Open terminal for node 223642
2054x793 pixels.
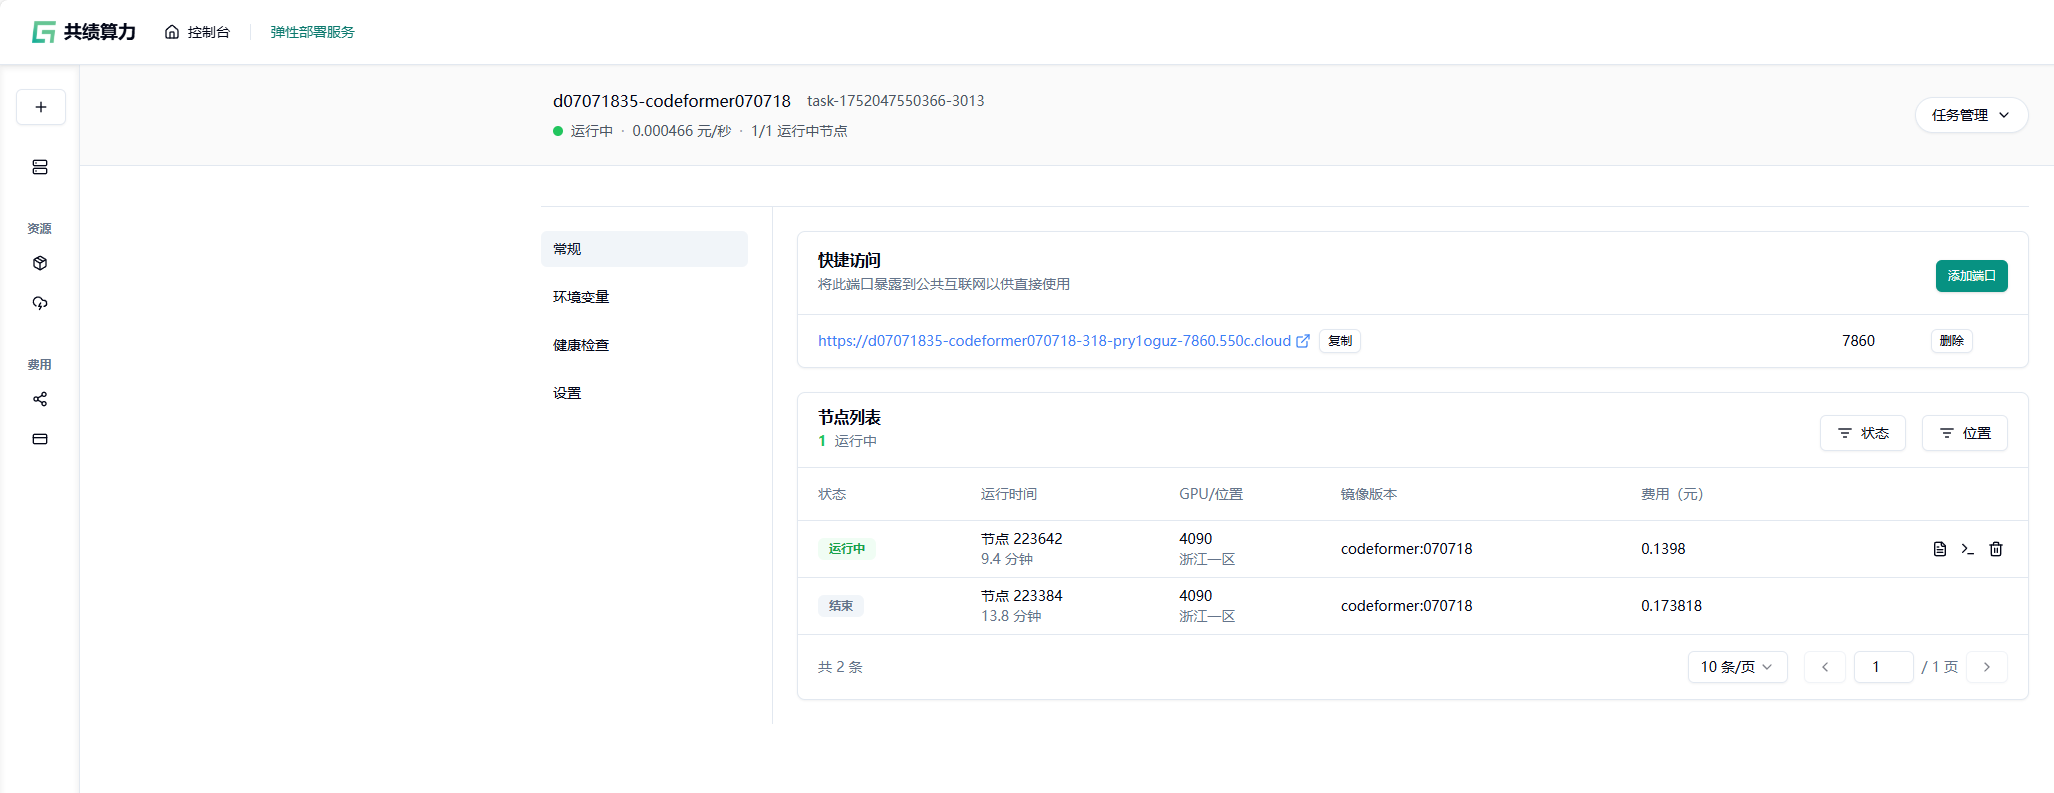click(1967, 549)
